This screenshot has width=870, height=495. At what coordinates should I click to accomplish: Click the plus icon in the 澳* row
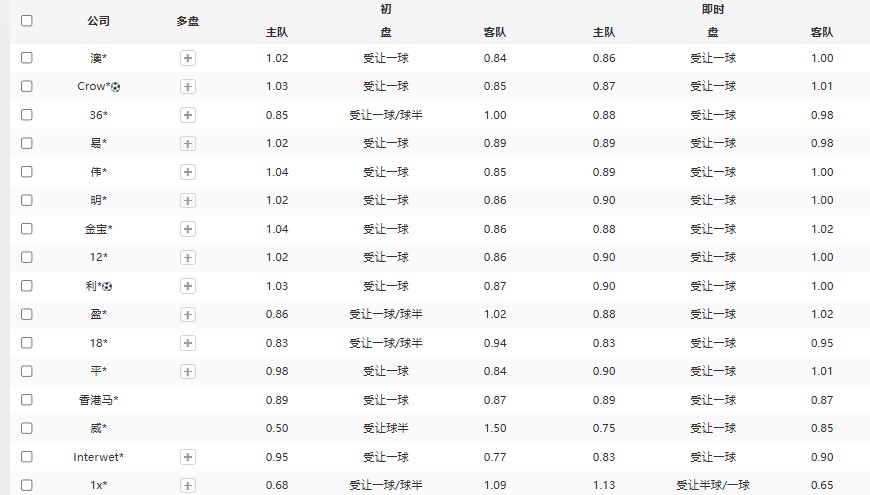coord(187,58)
